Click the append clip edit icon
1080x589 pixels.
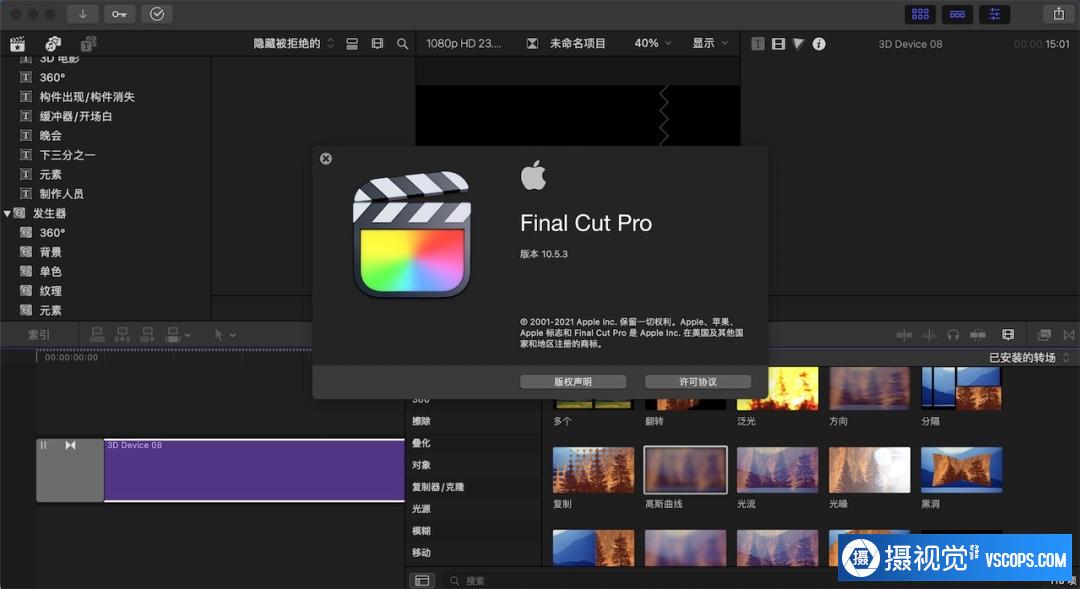coord(147,335)
